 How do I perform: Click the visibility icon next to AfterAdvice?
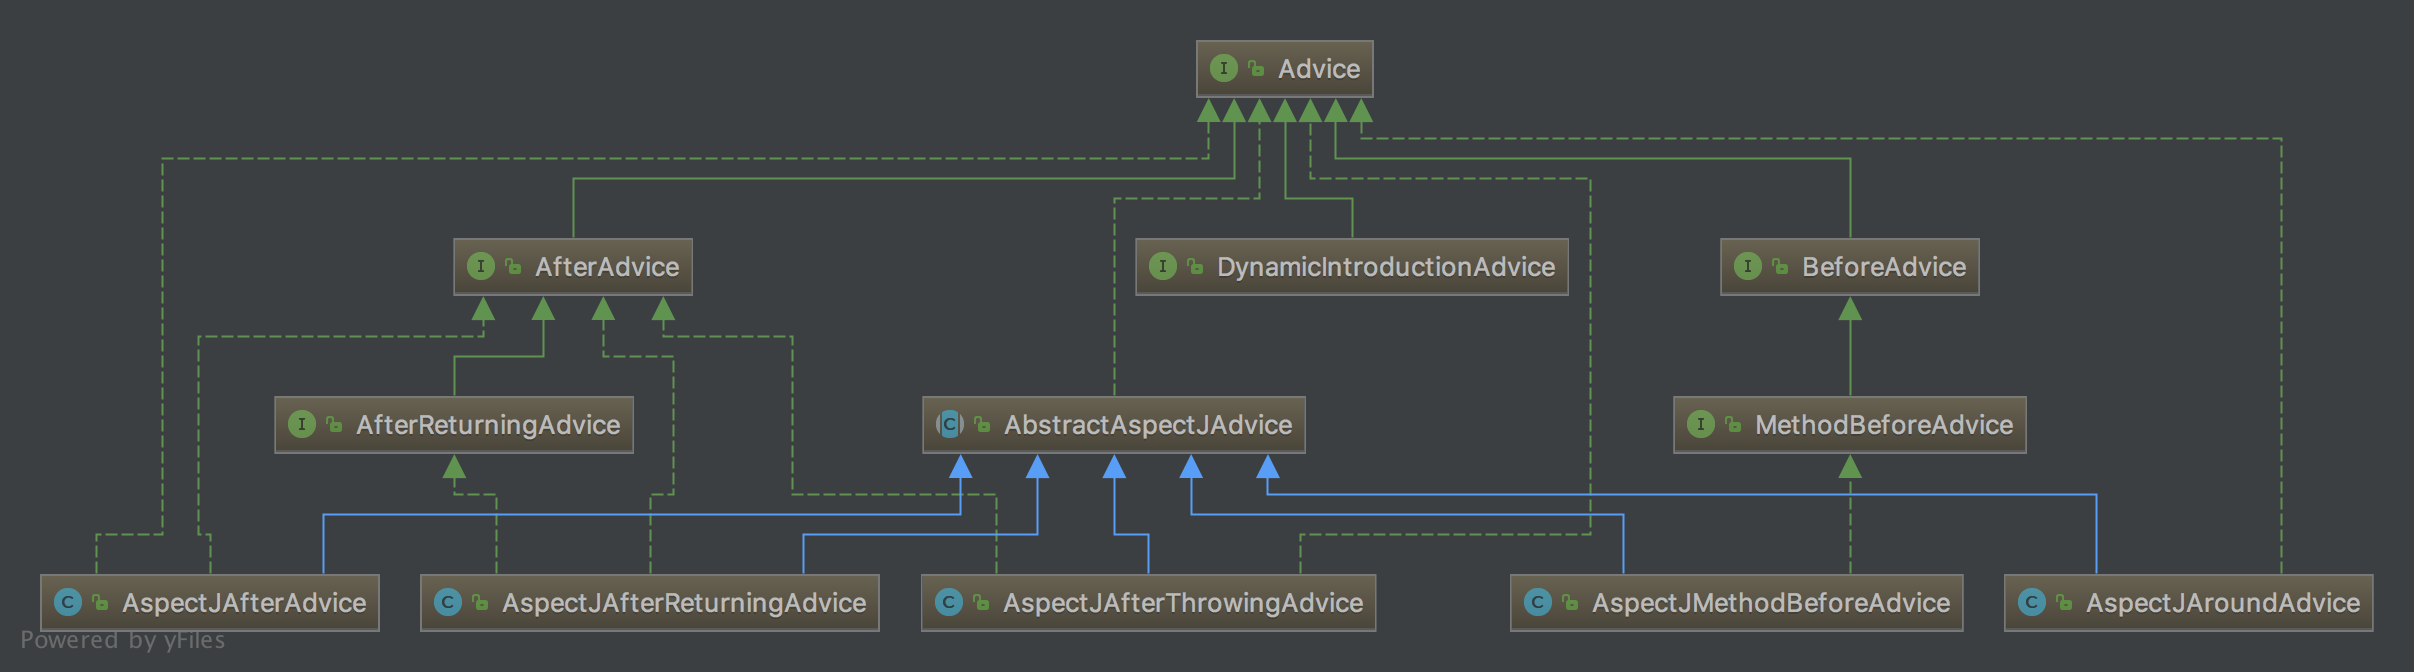[x=513, y=266]
